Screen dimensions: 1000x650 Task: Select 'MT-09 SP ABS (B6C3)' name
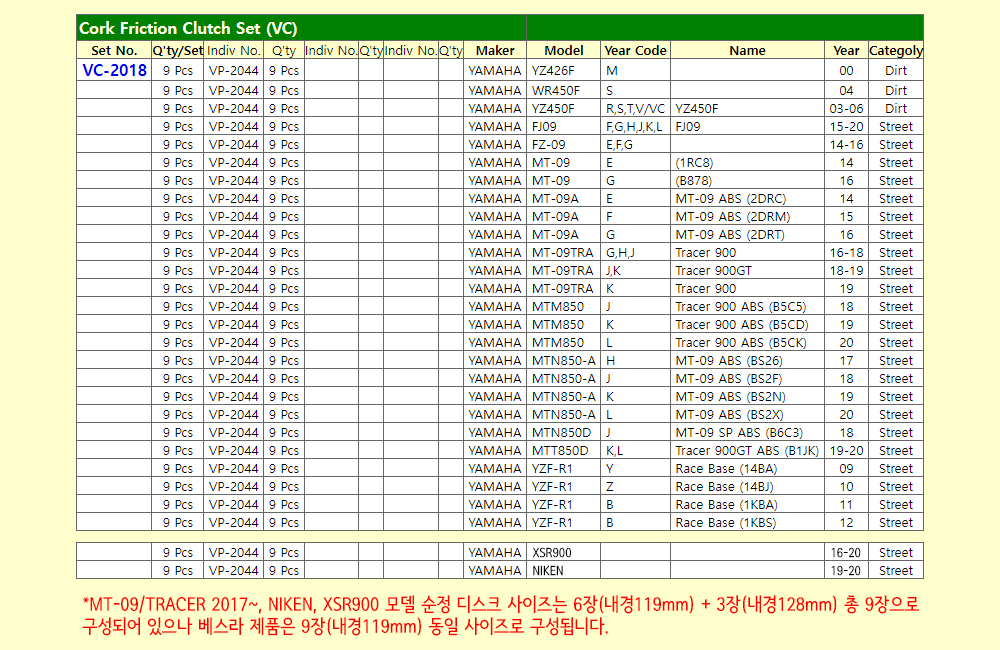pyautogui.click(x=740, y=432)
